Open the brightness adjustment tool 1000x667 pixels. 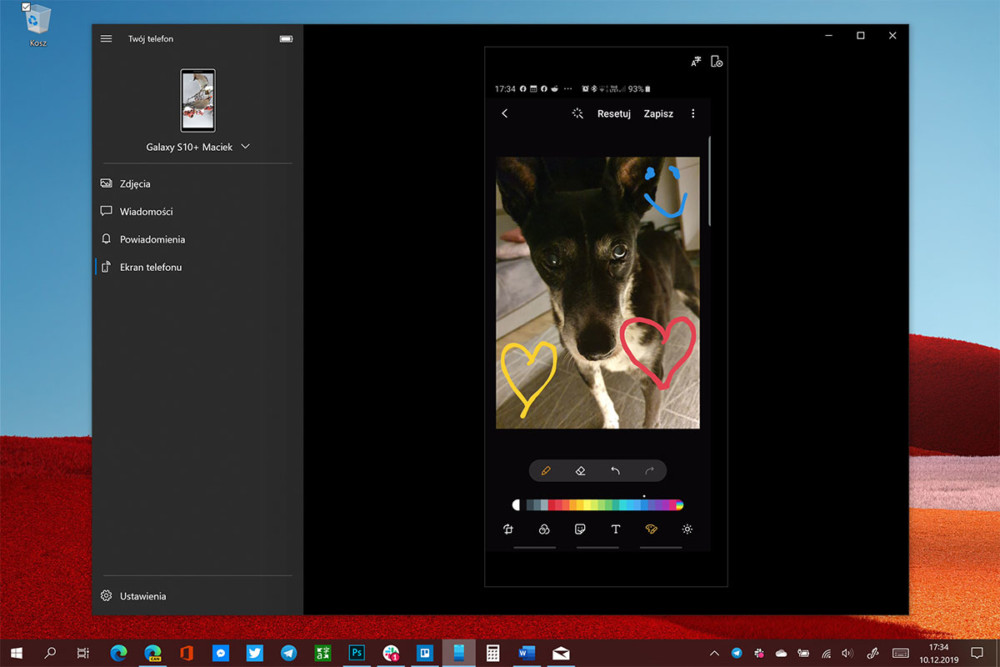(x=687, y=529)
